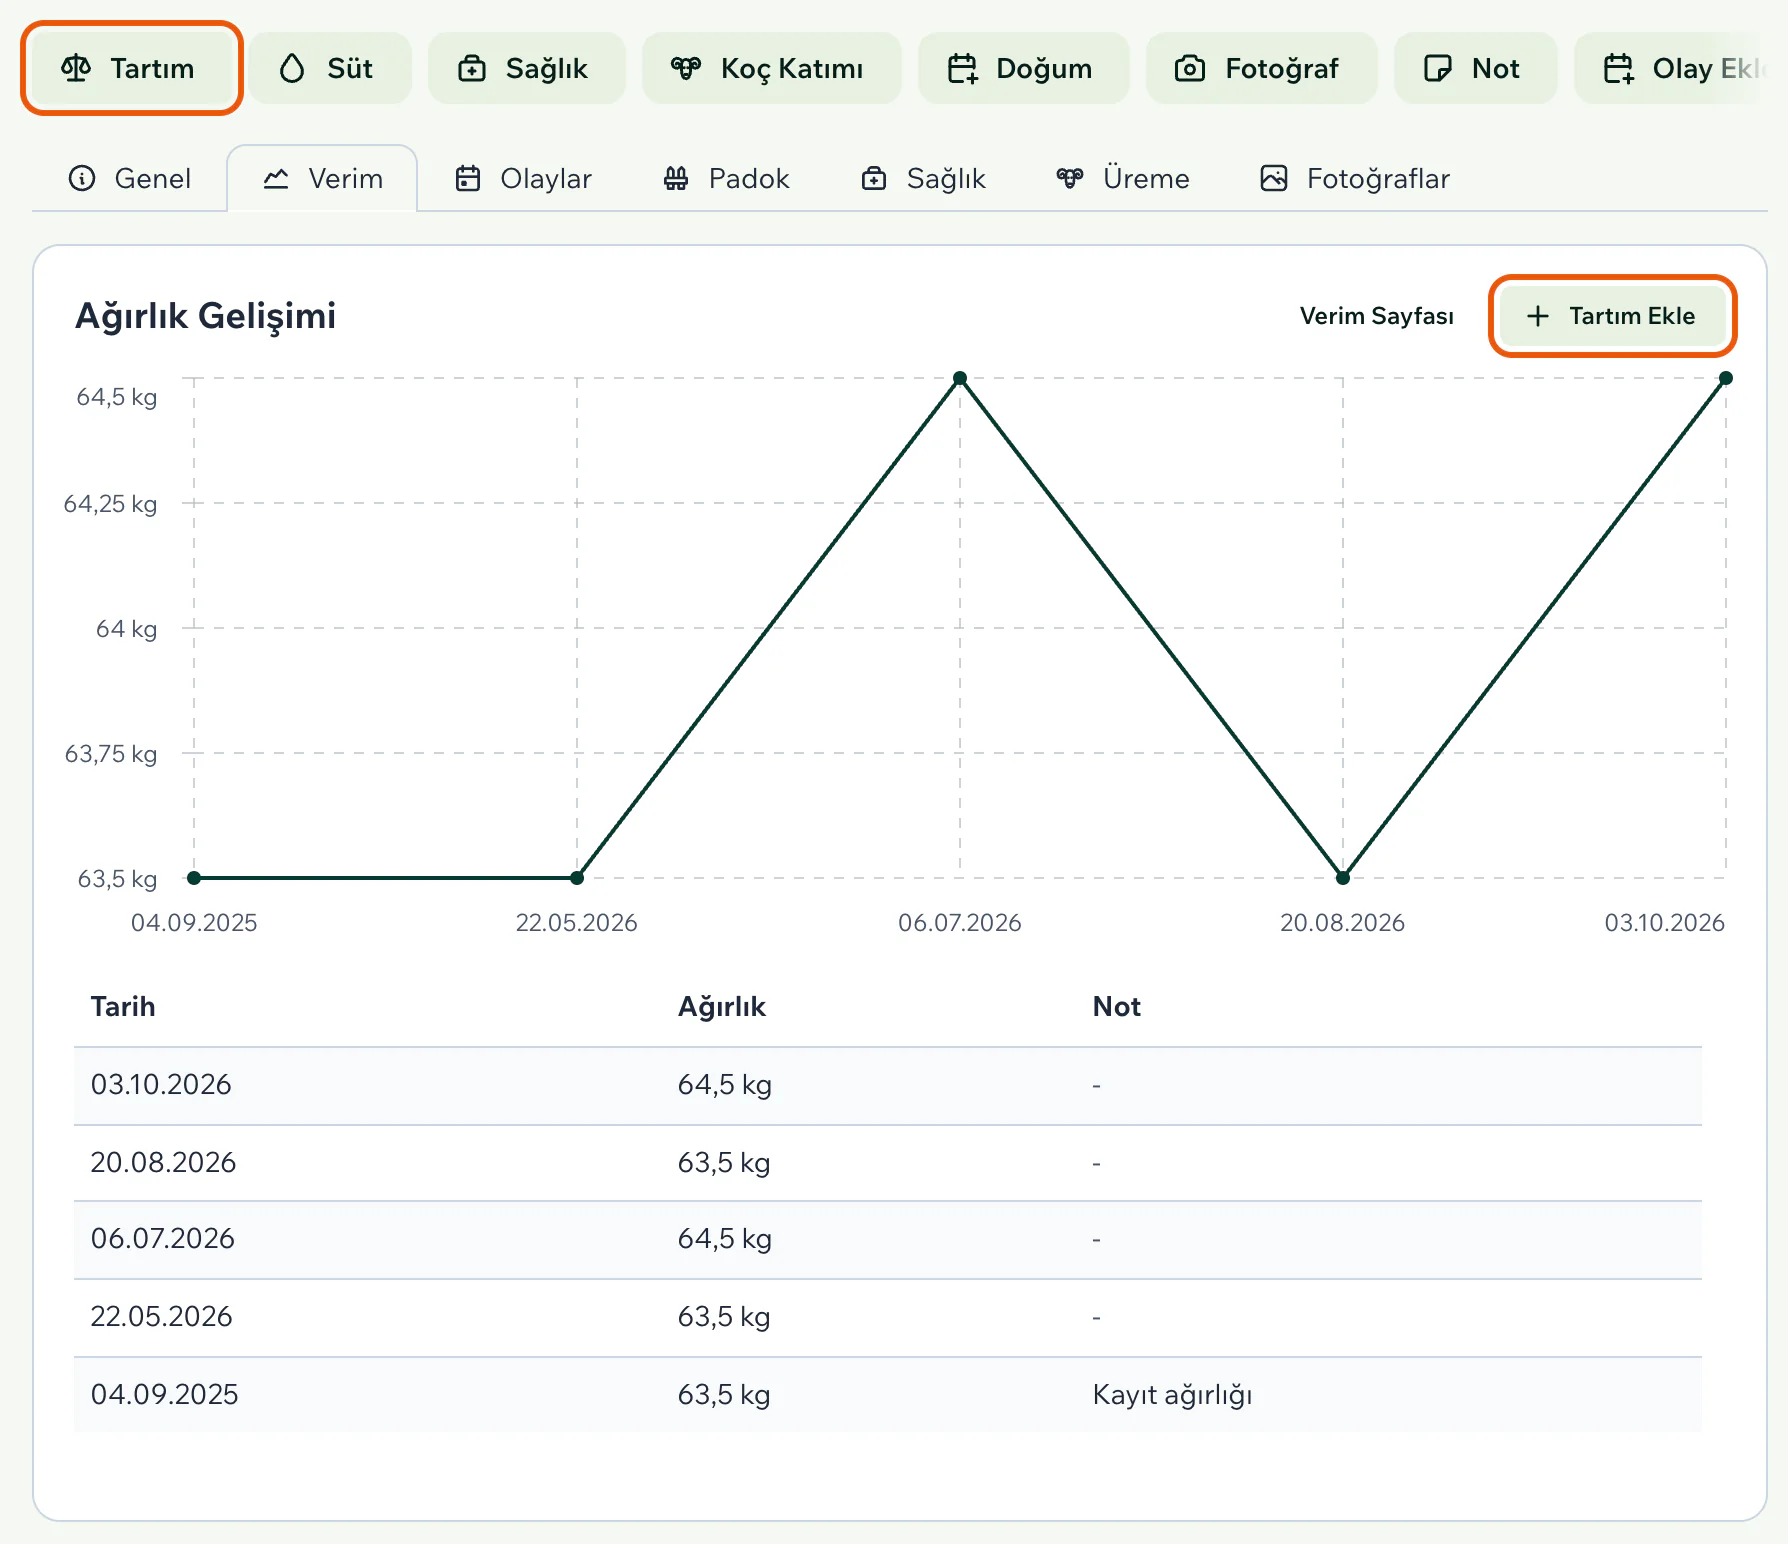1788x1544 pixels.
Task: Click the 63,5 kg weight for 04.09.2025
Action: point(724,1394)
